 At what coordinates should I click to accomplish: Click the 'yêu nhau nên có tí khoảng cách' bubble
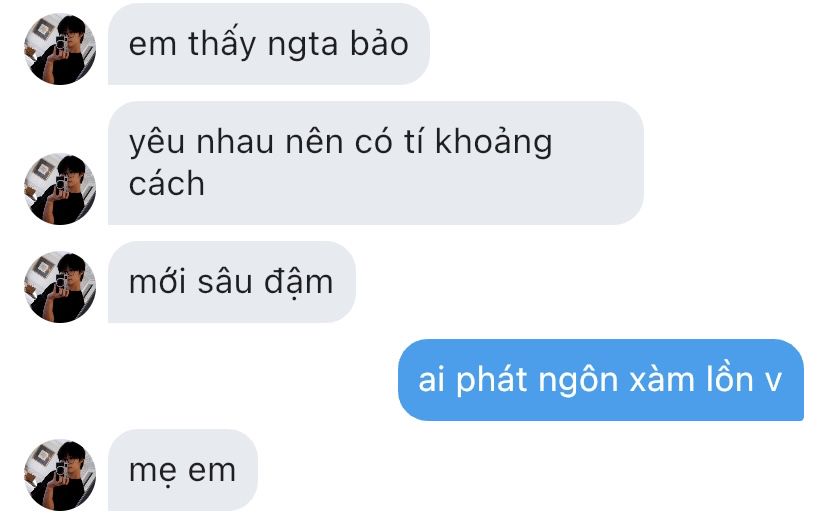375,163
